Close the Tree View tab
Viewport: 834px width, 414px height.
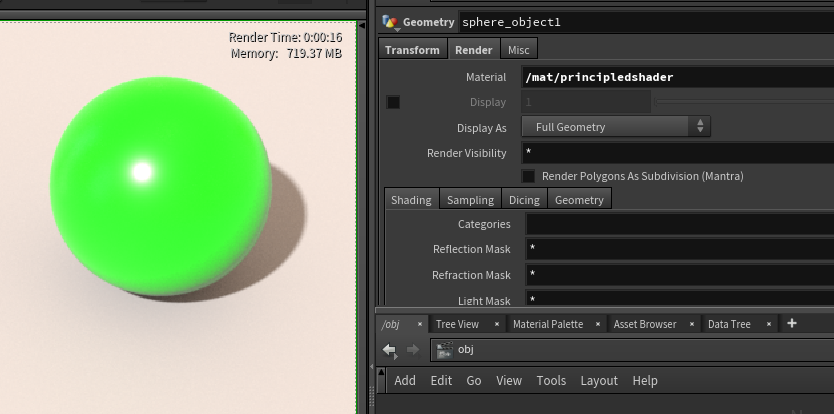click(x=496, y=324)
